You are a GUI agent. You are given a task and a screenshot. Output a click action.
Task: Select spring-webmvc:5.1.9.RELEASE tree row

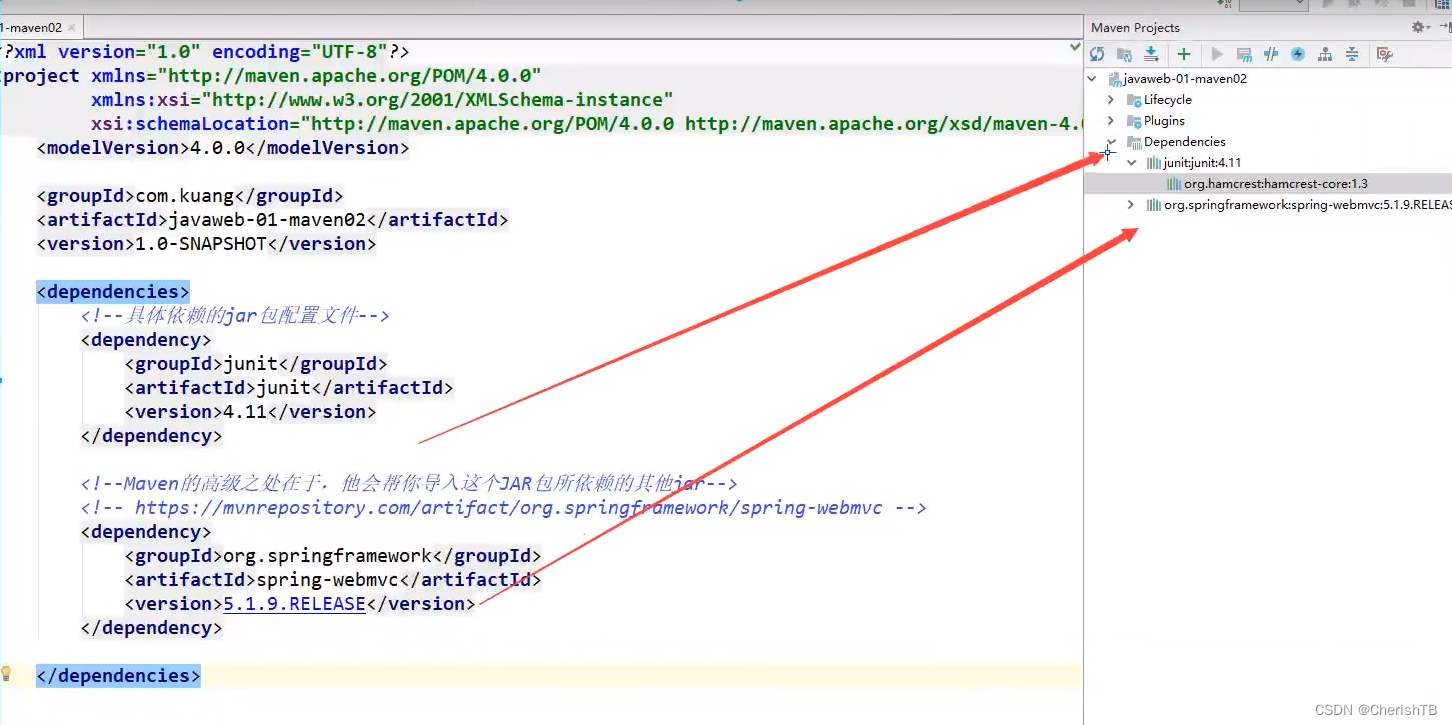[x=1307, y=204]
